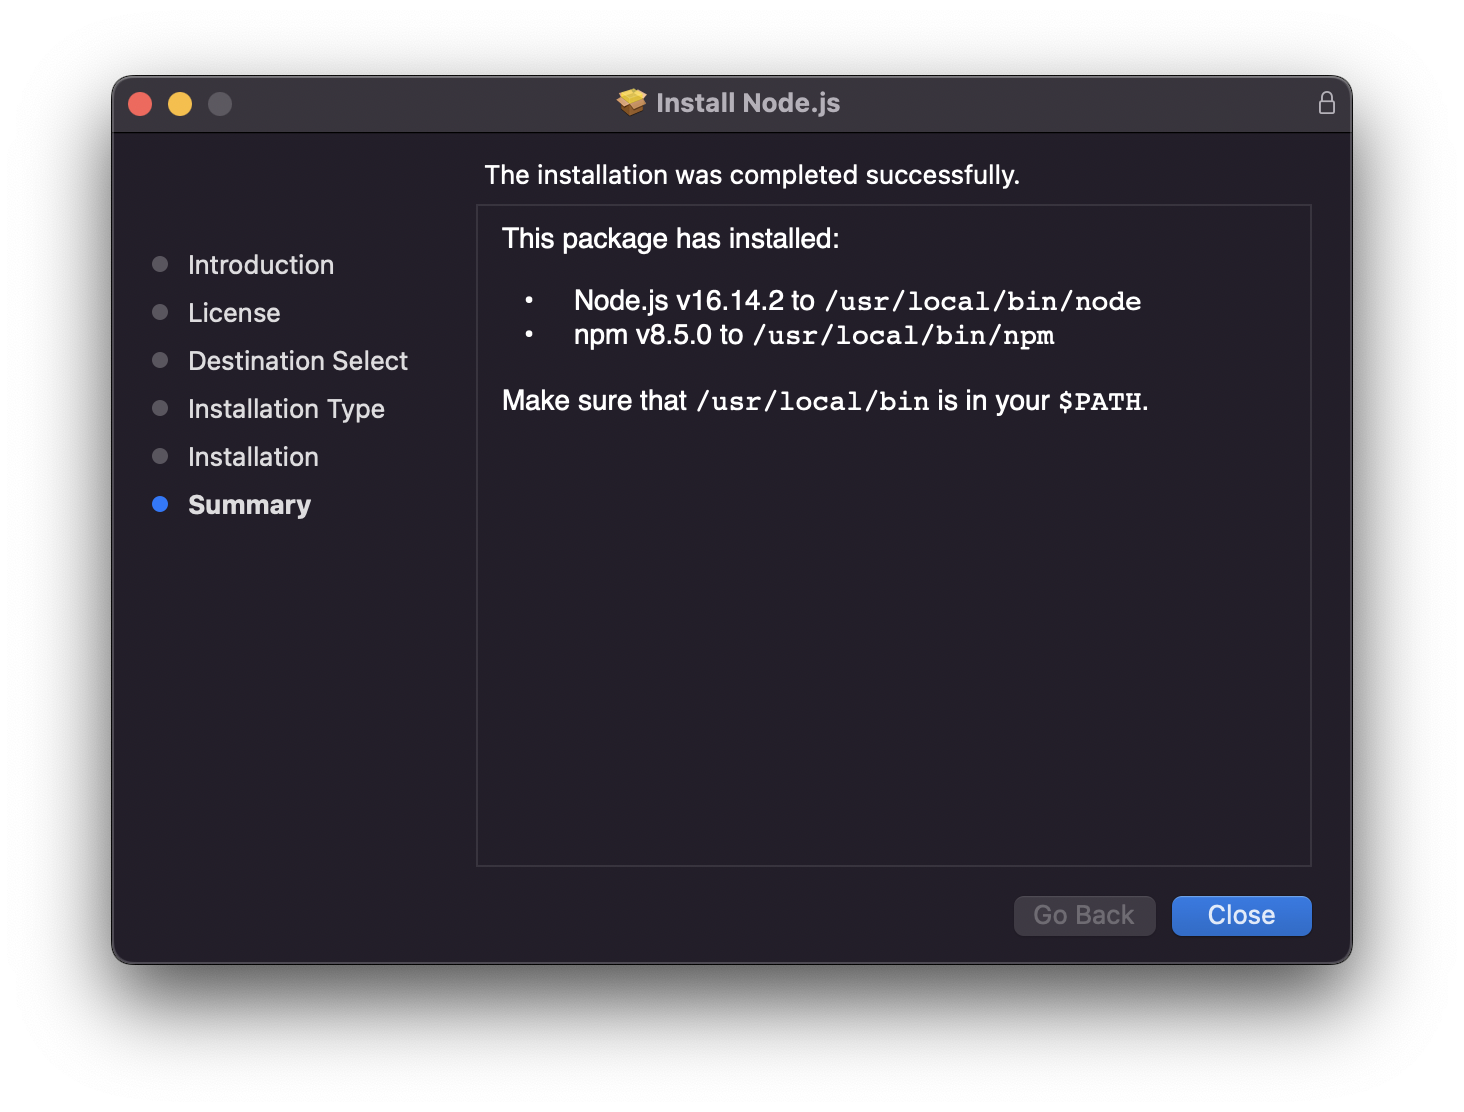
Task: Click the Node.js v16.14.2 install path line
Action: [857, 300]
